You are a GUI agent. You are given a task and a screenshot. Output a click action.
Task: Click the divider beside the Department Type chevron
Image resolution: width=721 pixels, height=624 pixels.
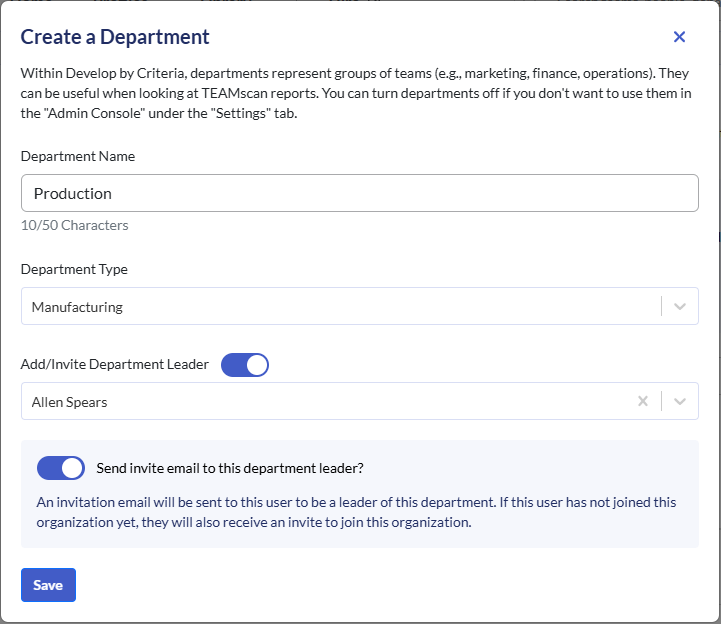pos(661,307)
